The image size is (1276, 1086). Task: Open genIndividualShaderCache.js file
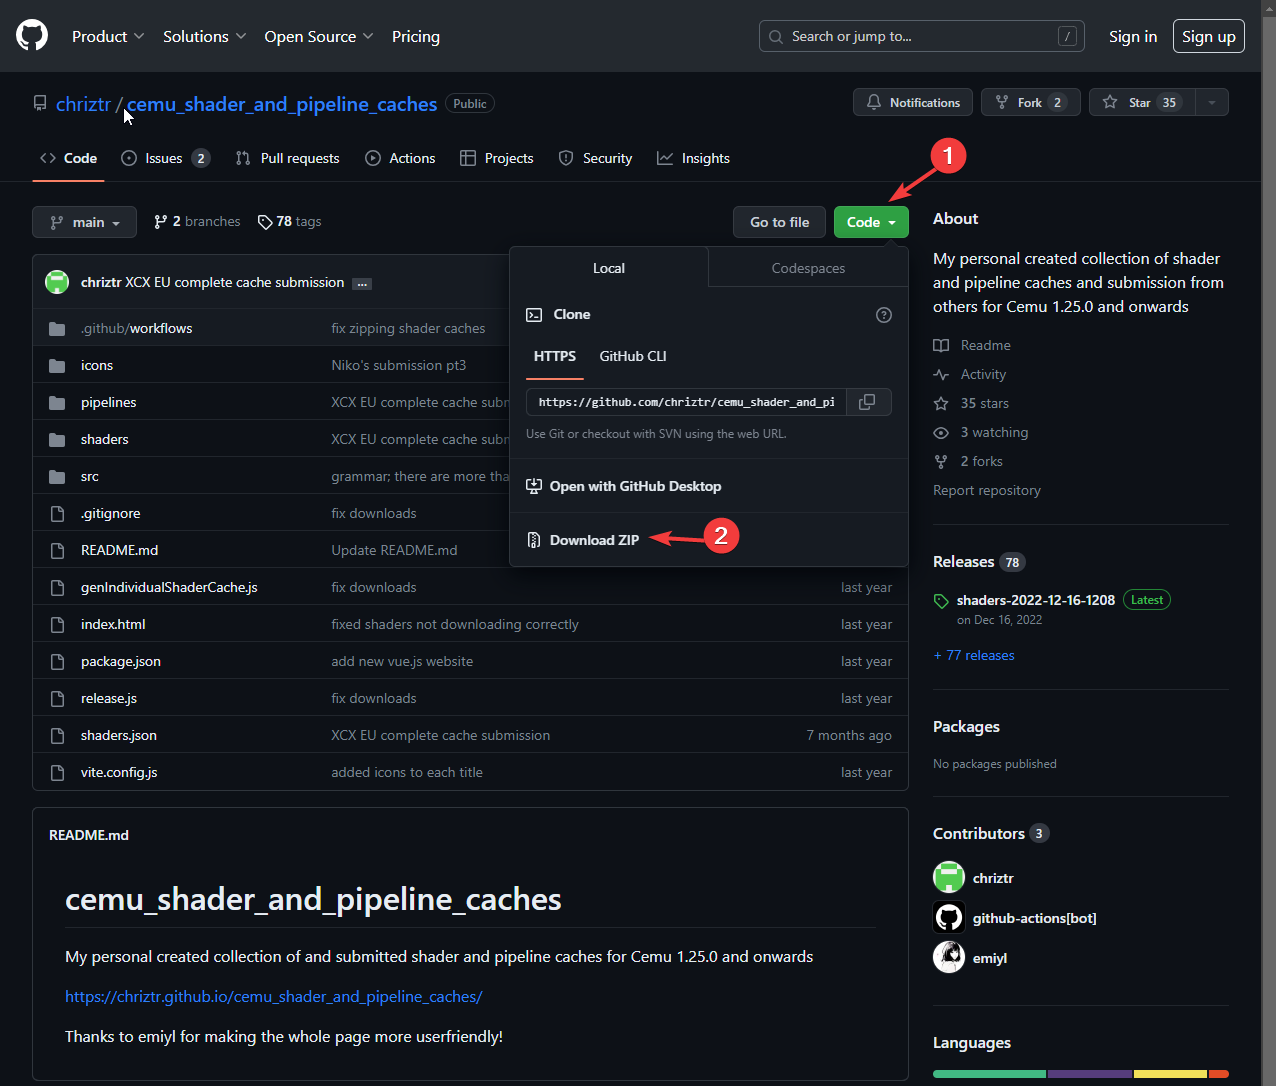(x=169, y=587)
